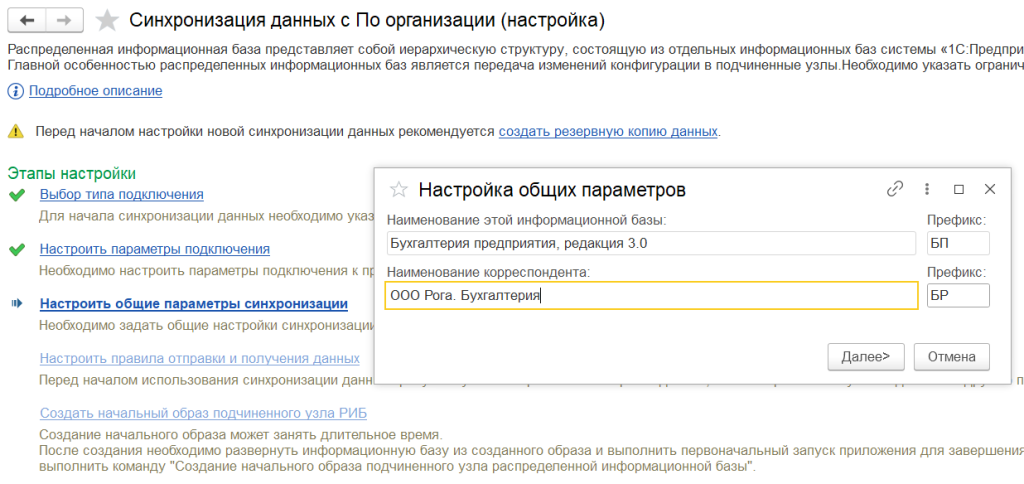The height and width of the screenshot is (484, 1024).
Task: Select Настроить правила отправки и получения данных
Action: (x=199, y=358)
